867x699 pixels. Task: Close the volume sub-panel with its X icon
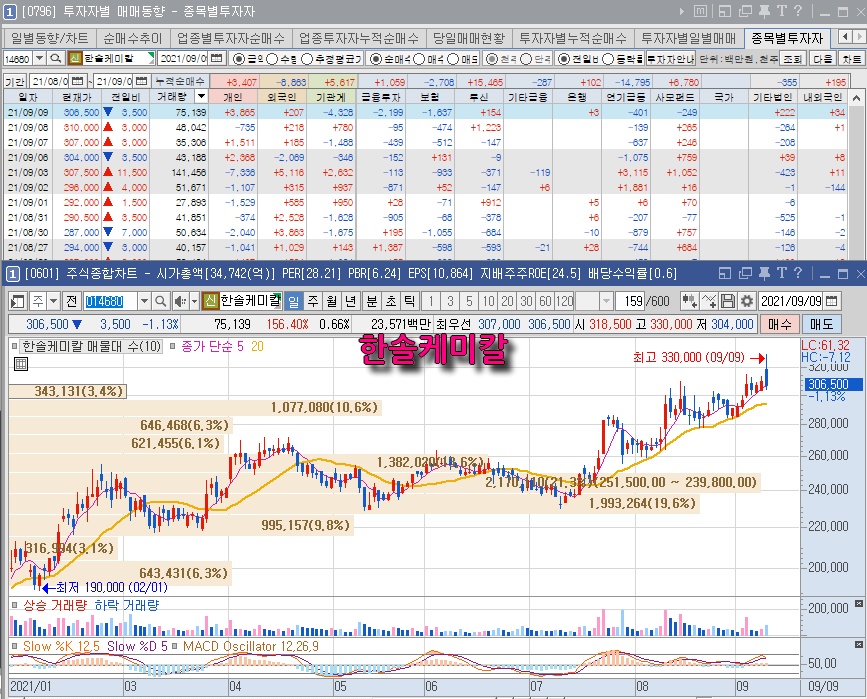[858, 603]
